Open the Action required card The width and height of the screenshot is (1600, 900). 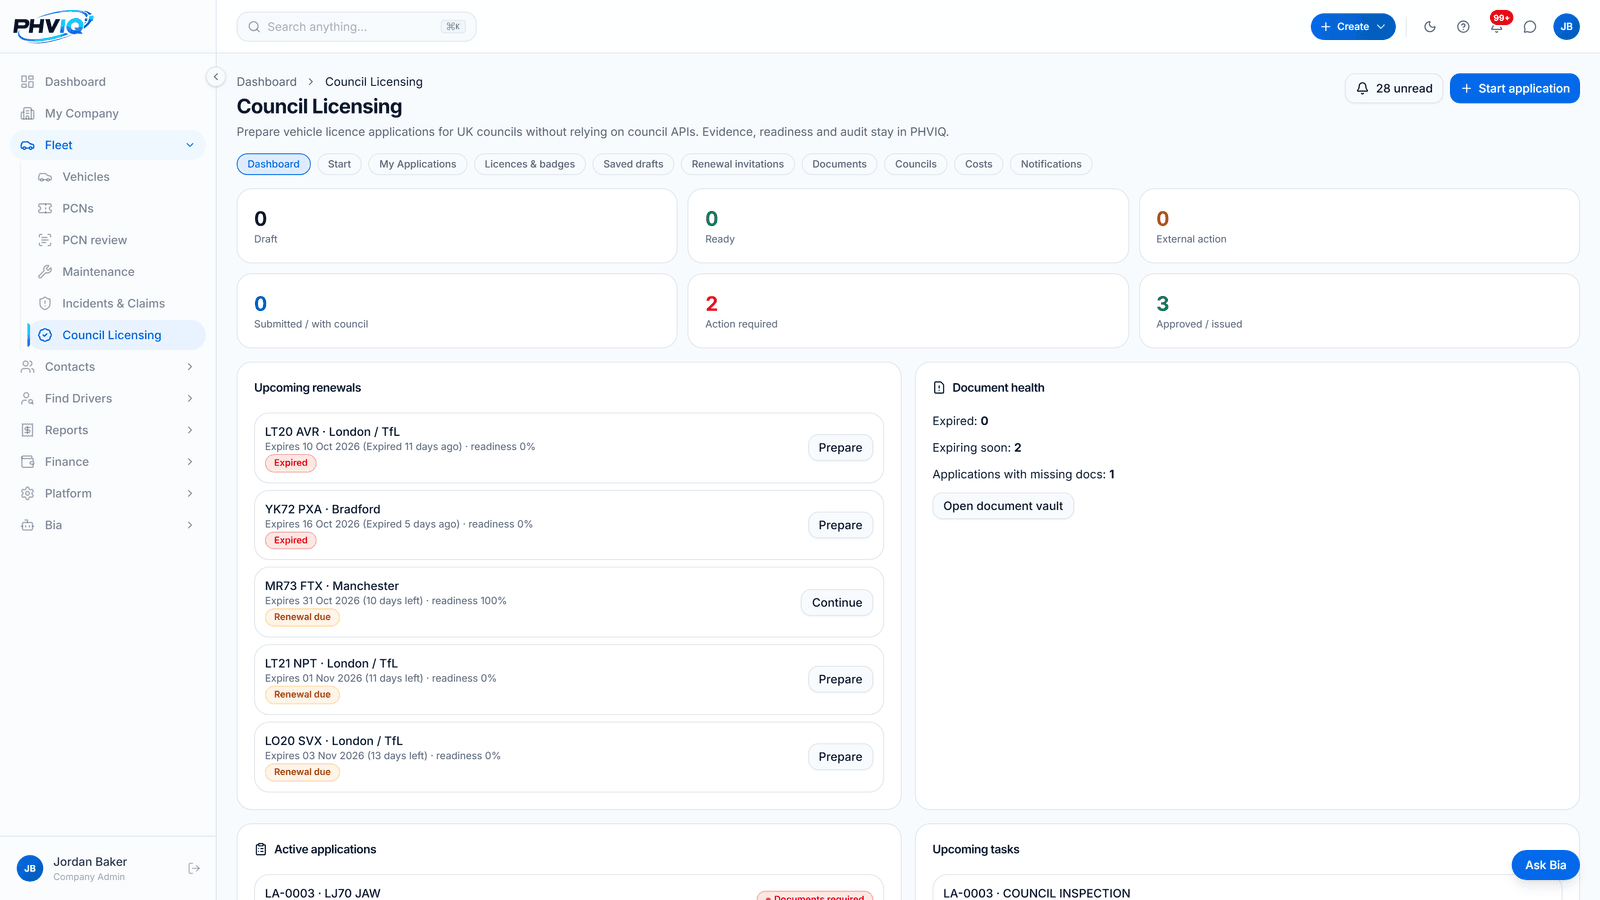pos(908,311)
